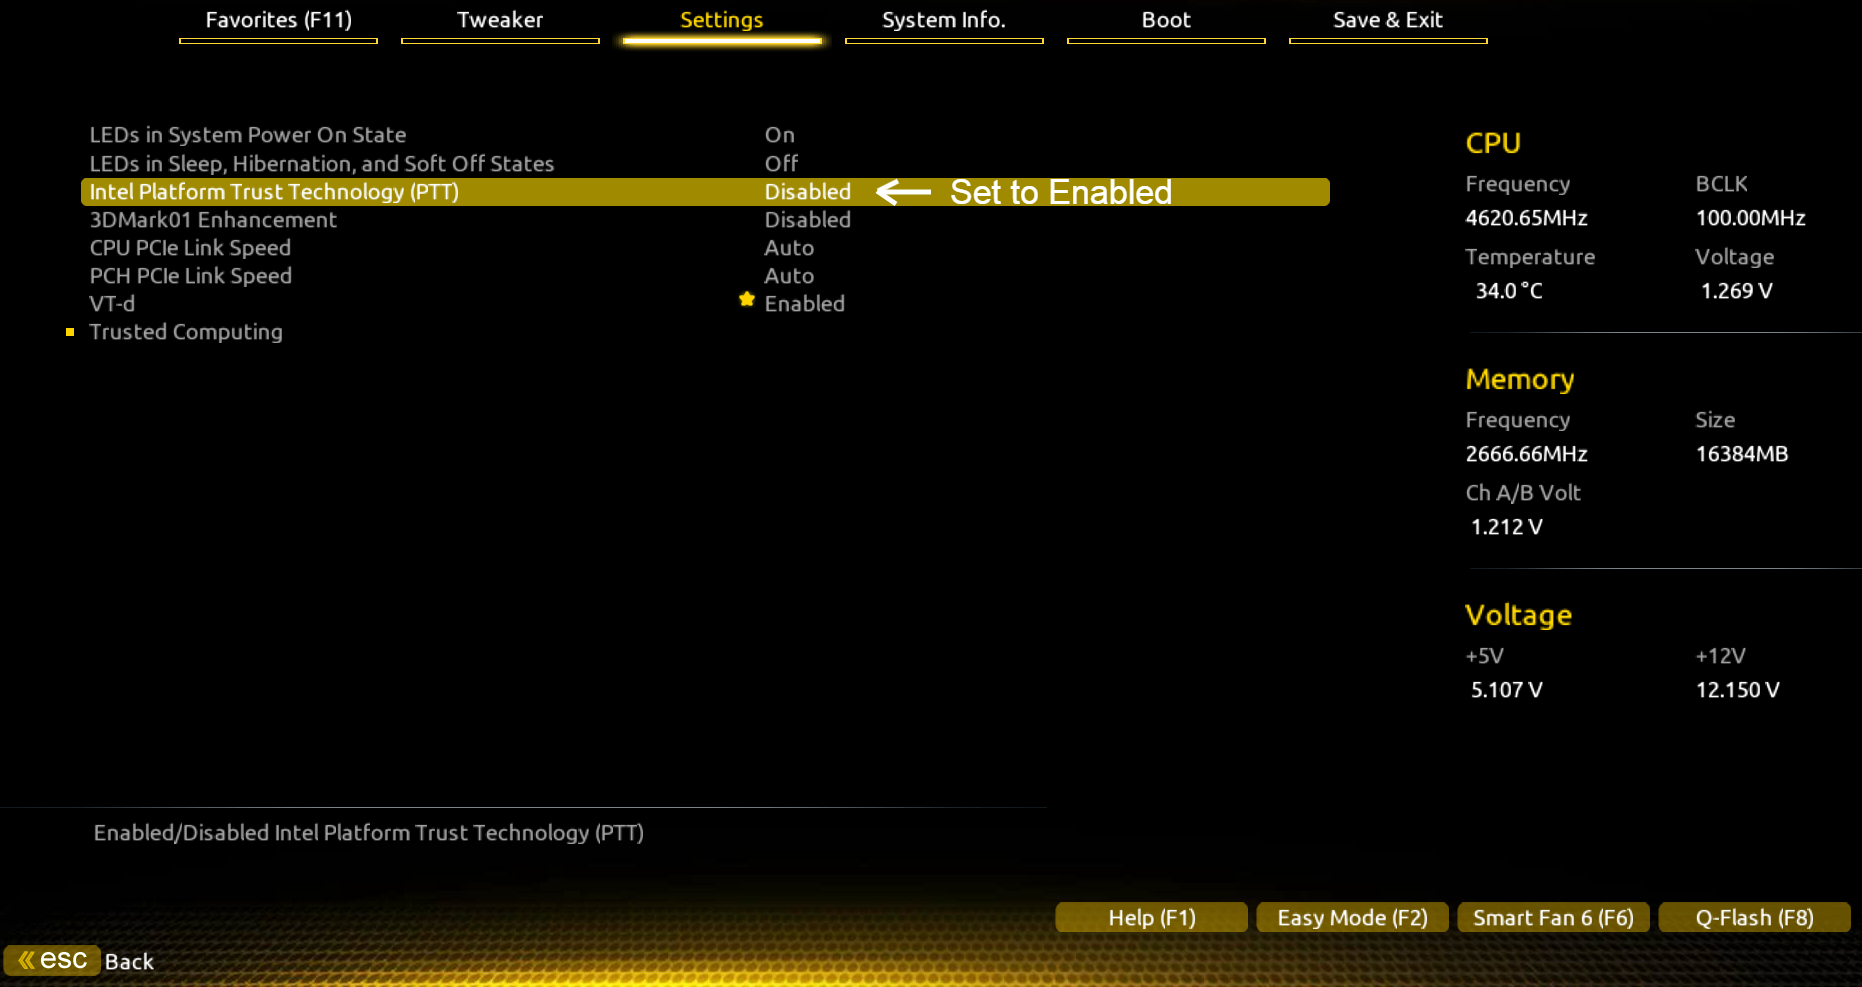This screenshot has height=987, width=1862.
Task: Open Smart Fan 6 (F6)
Action: click(1553, 917)
